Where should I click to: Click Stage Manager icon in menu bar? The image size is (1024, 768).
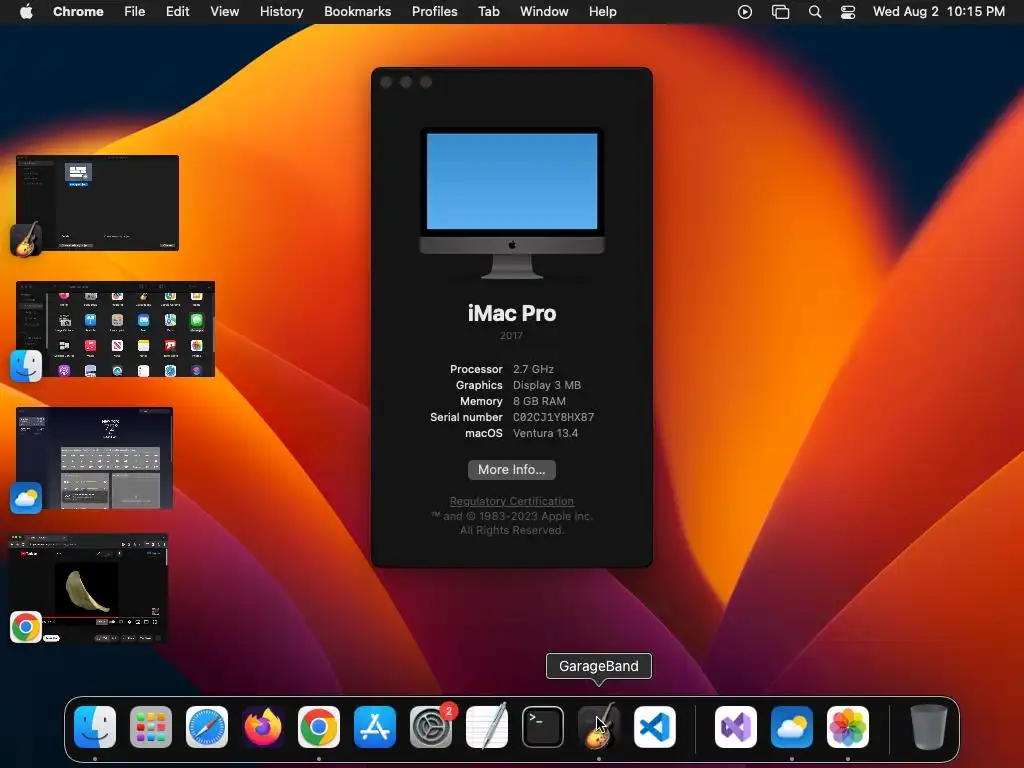pos(780,12)
